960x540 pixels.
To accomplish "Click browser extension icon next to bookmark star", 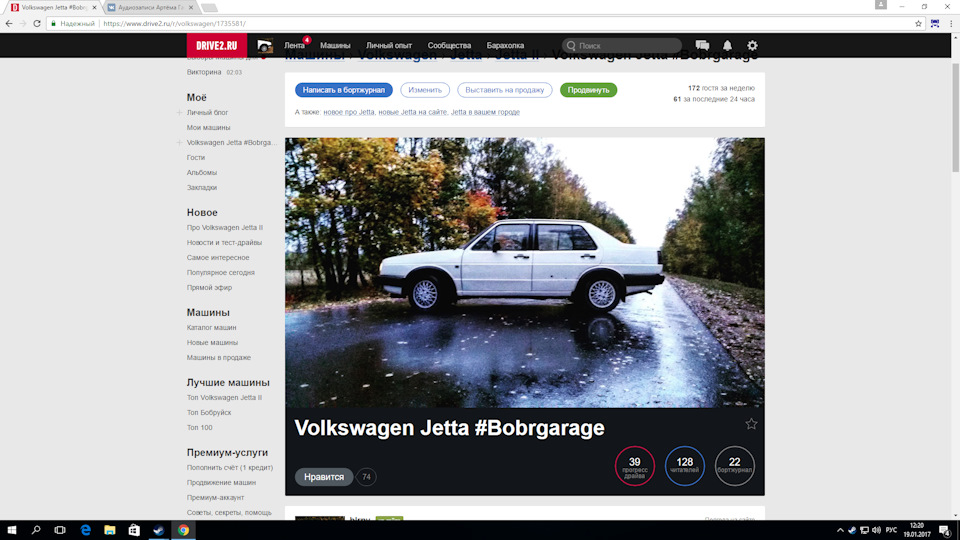I will pos(935,23).
